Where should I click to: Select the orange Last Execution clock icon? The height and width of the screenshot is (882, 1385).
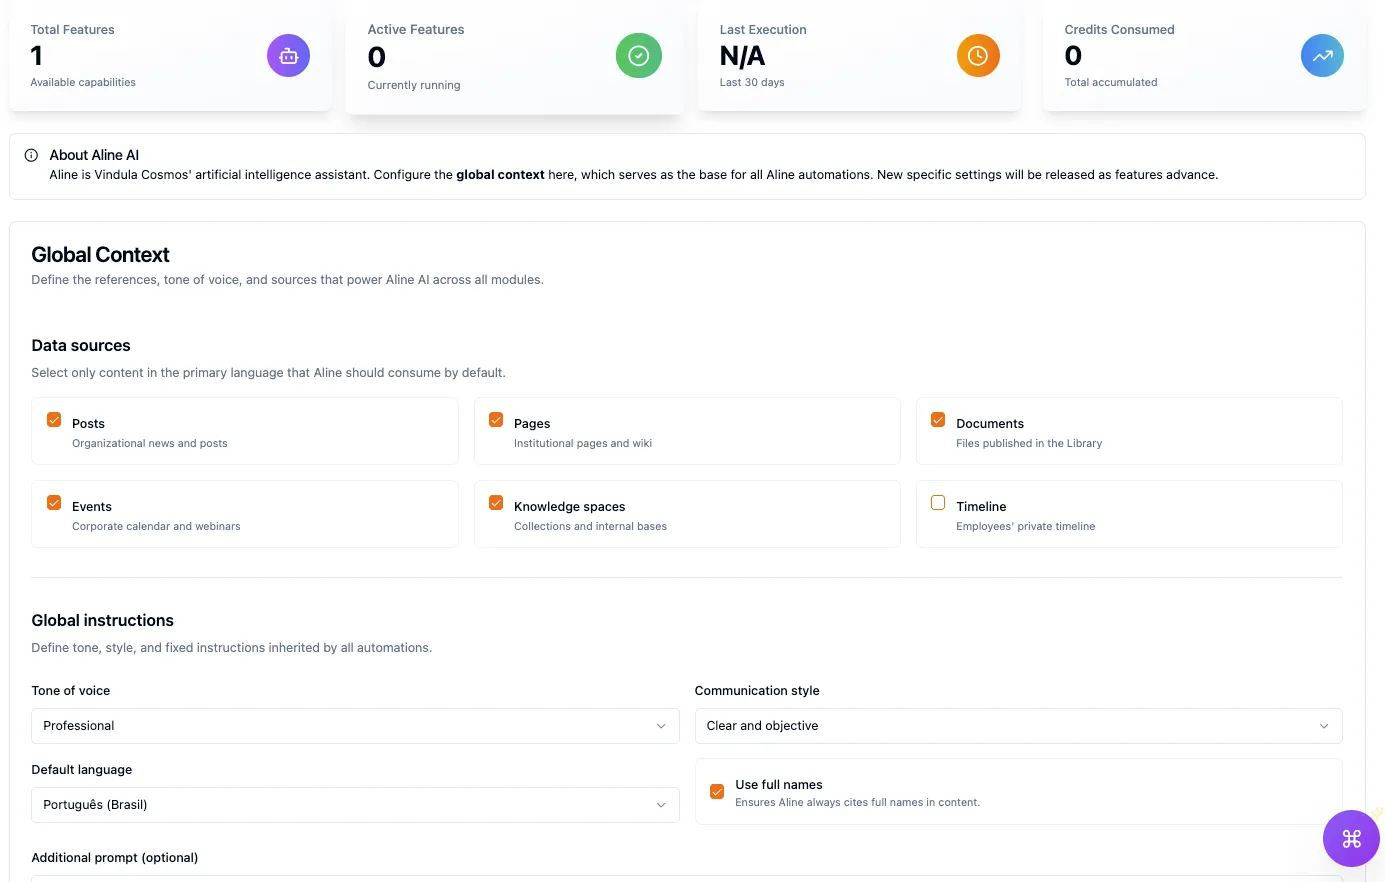click(x=978, y=56)
